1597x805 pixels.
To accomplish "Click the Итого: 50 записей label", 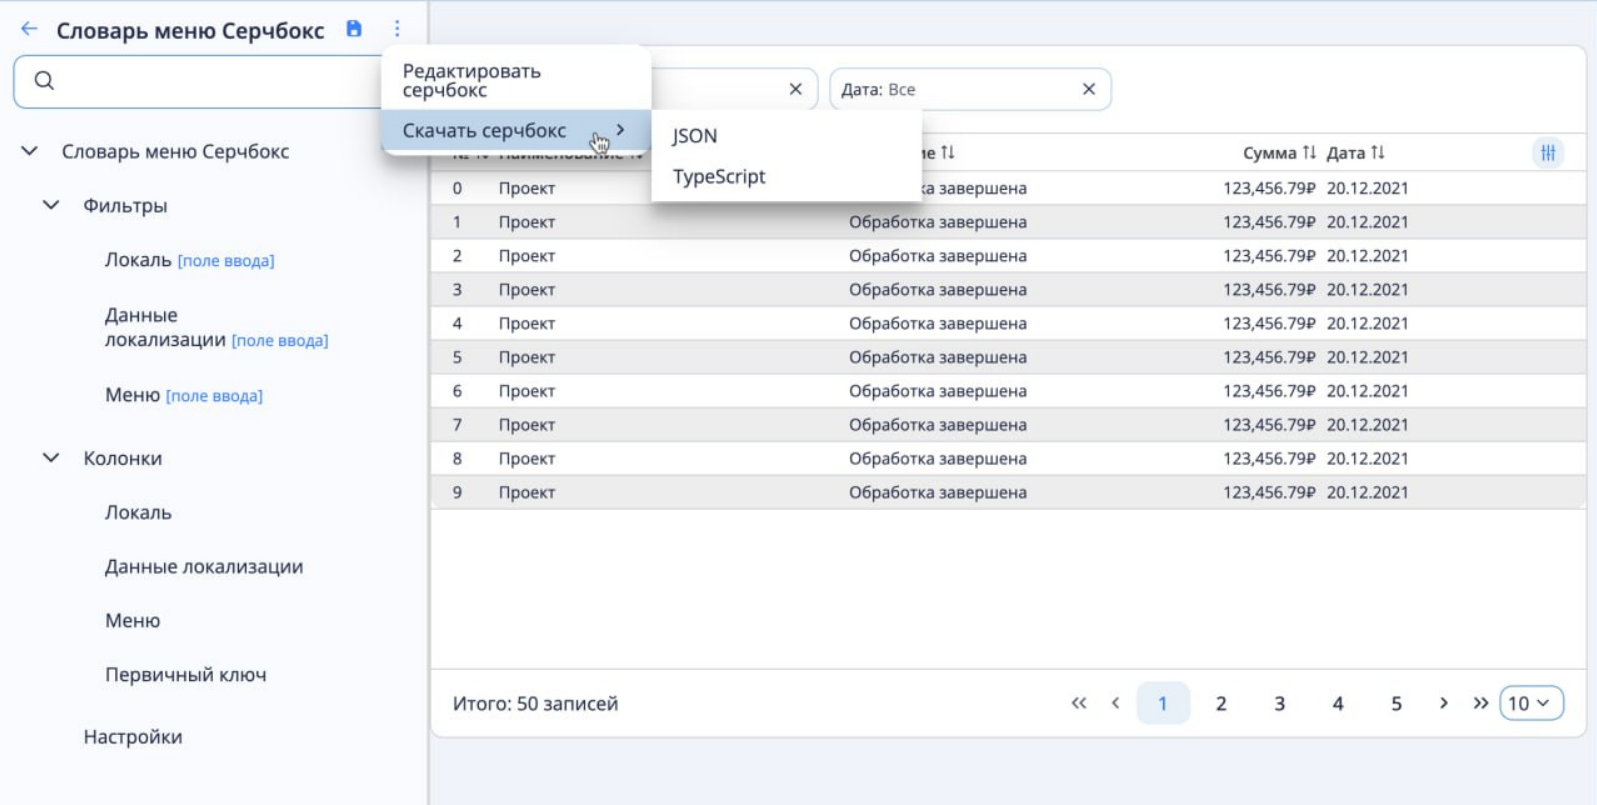I will click(535, 703).
